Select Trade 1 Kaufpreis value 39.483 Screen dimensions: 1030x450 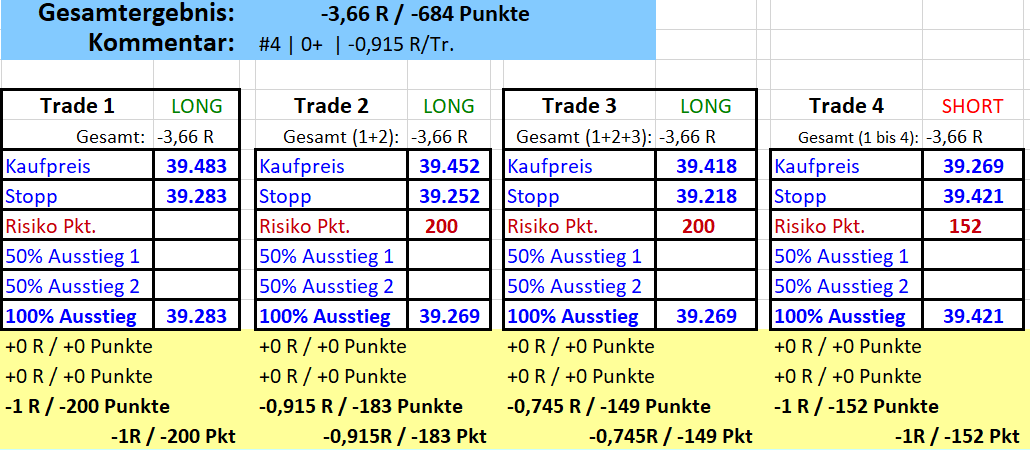[x=197, y=167]
